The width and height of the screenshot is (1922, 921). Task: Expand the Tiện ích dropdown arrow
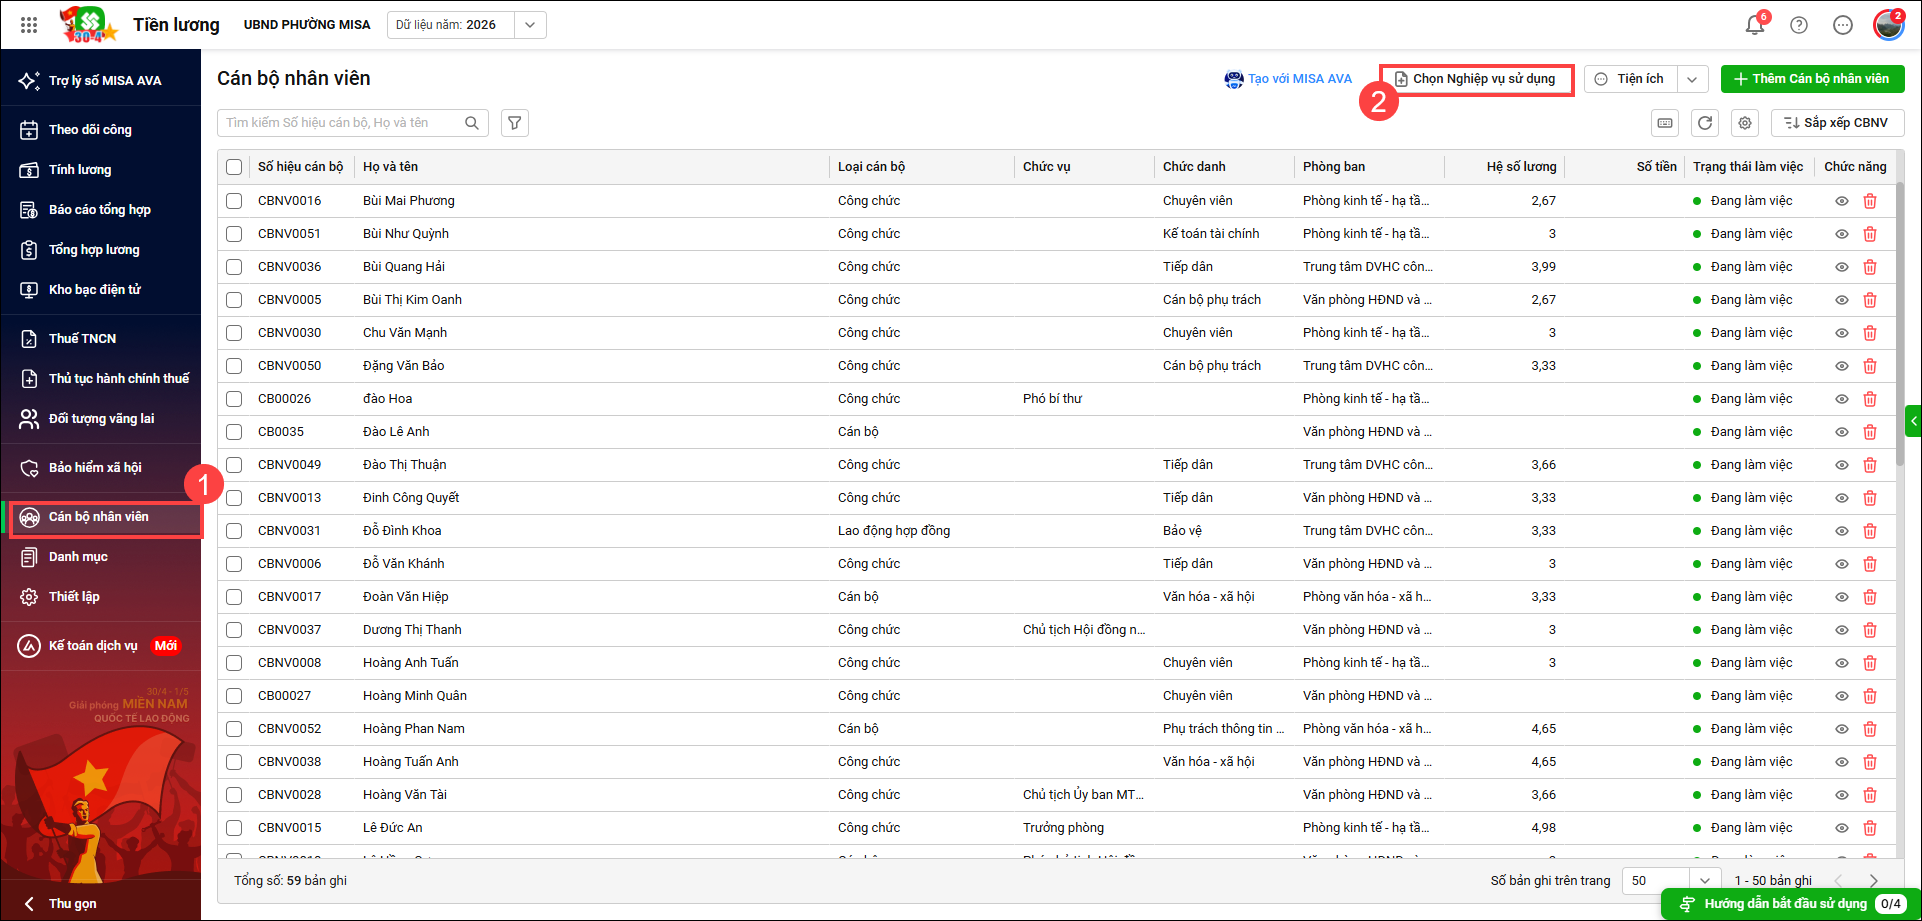point(1692,79)
